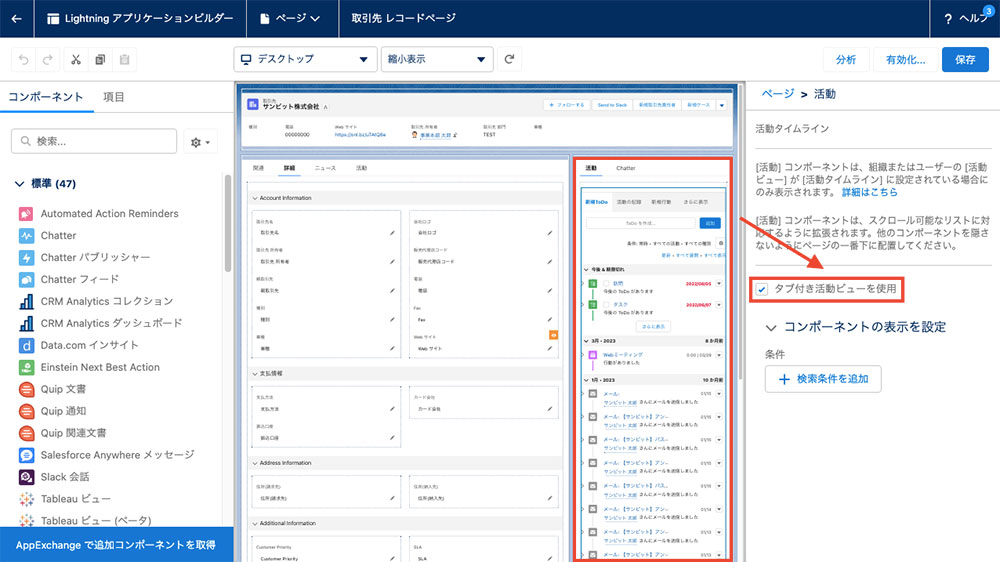Click the component 検索 field

click(x=94, y=141)
